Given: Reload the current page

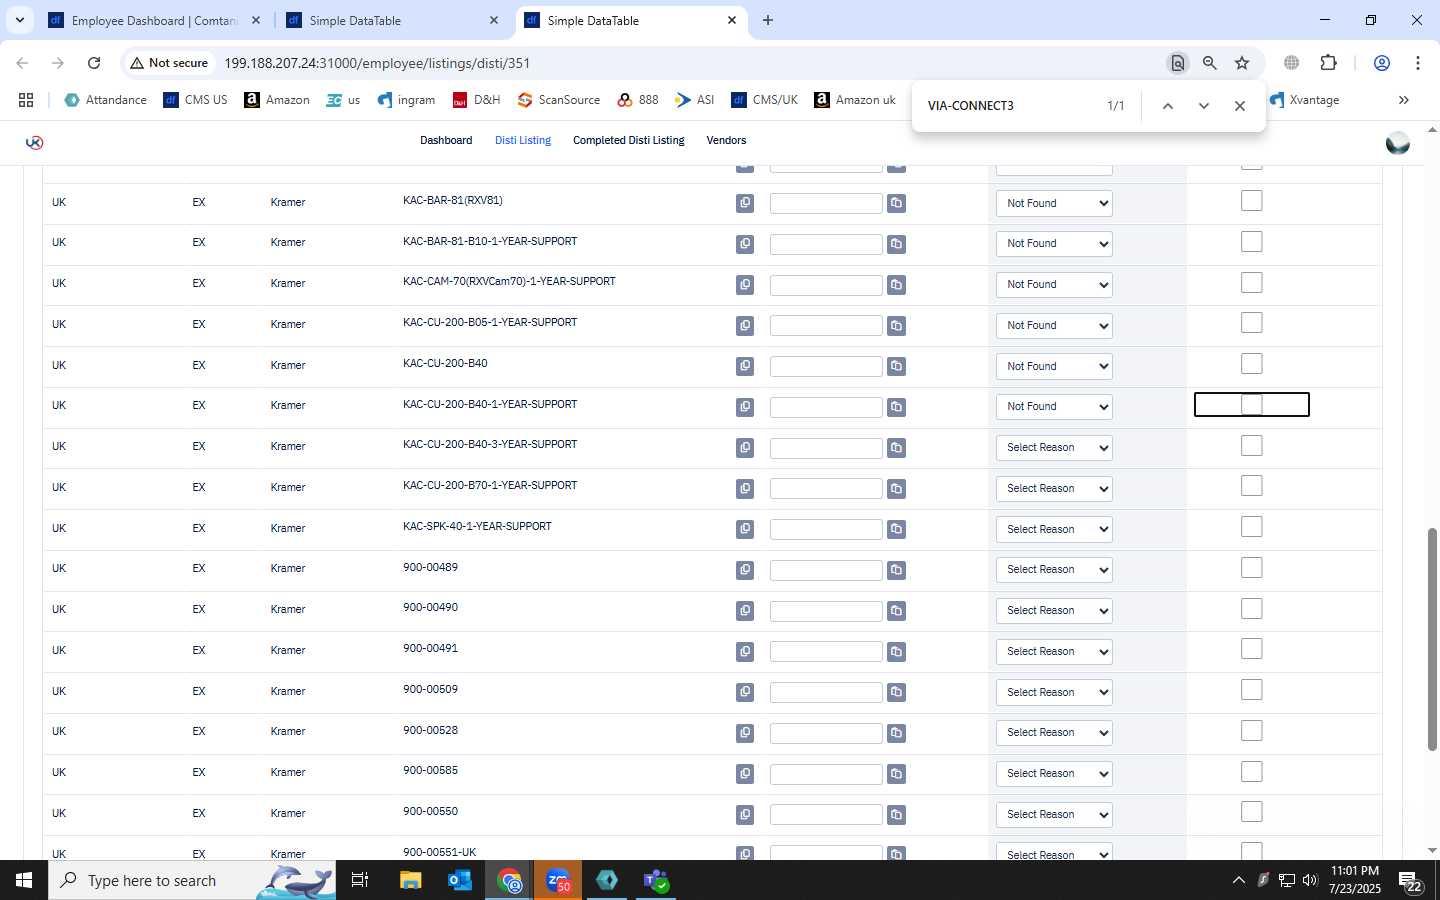Looking at the screenshot, I should pos(94,63).
